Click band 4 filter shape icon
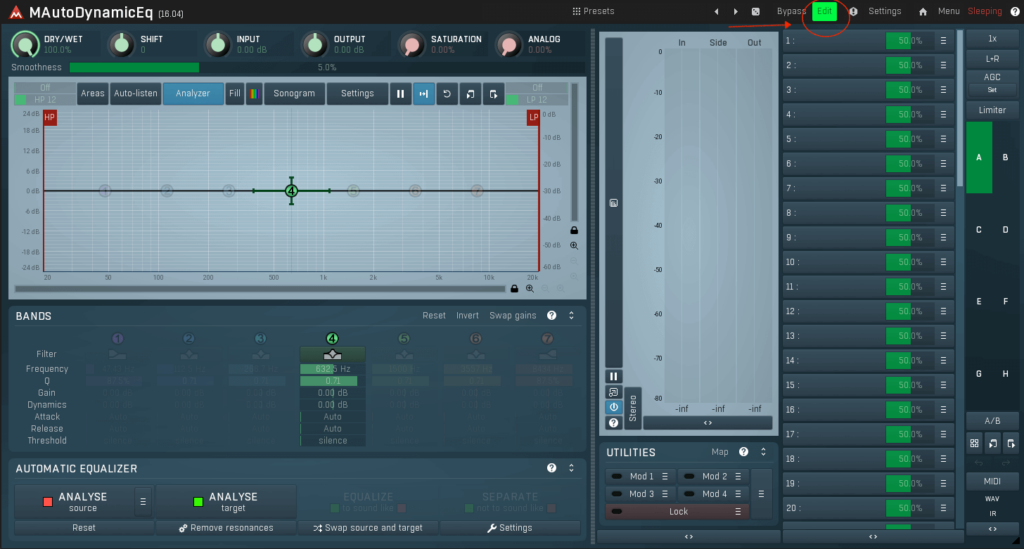 (x=332, y=354)
